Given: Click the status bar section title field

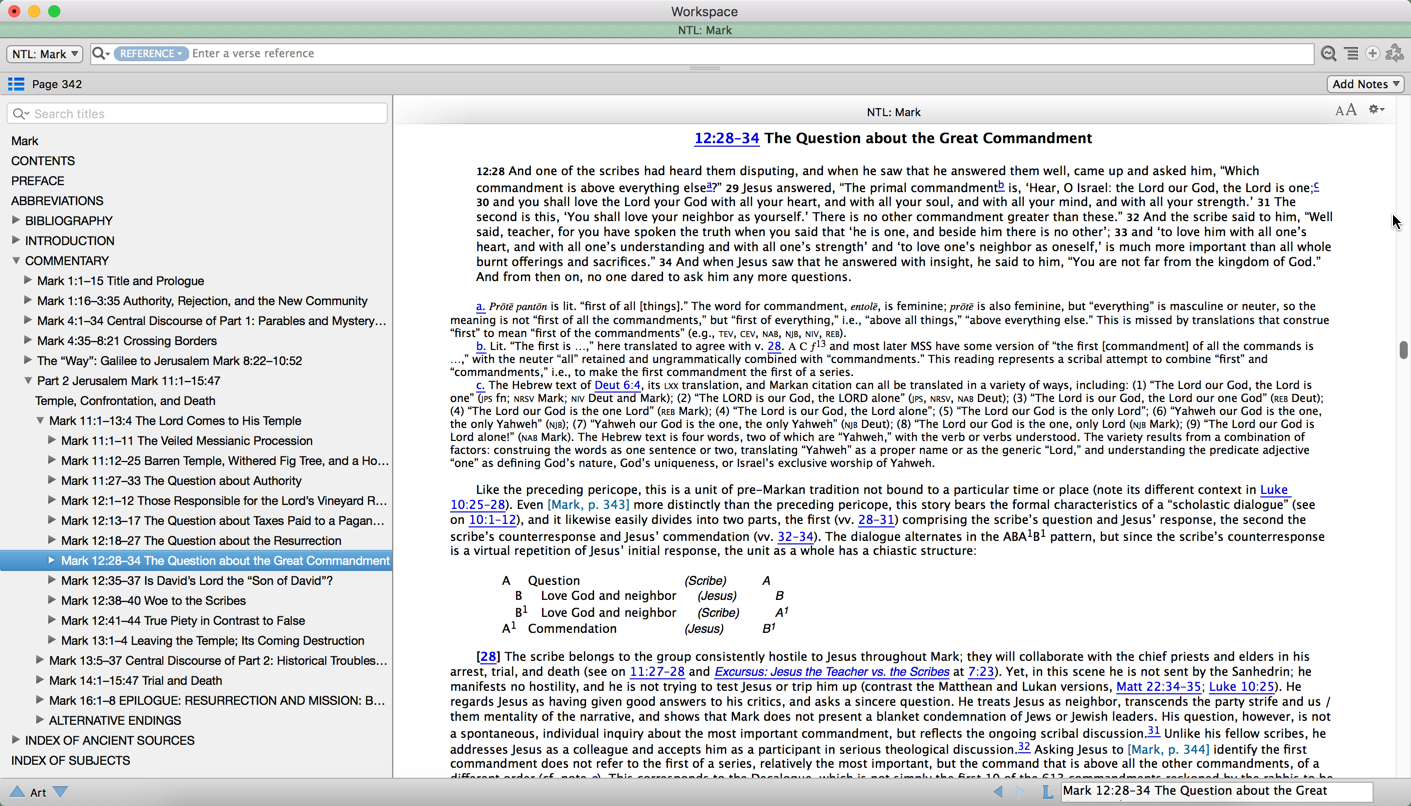Looking at the screenshot, I should (1217, 791).
